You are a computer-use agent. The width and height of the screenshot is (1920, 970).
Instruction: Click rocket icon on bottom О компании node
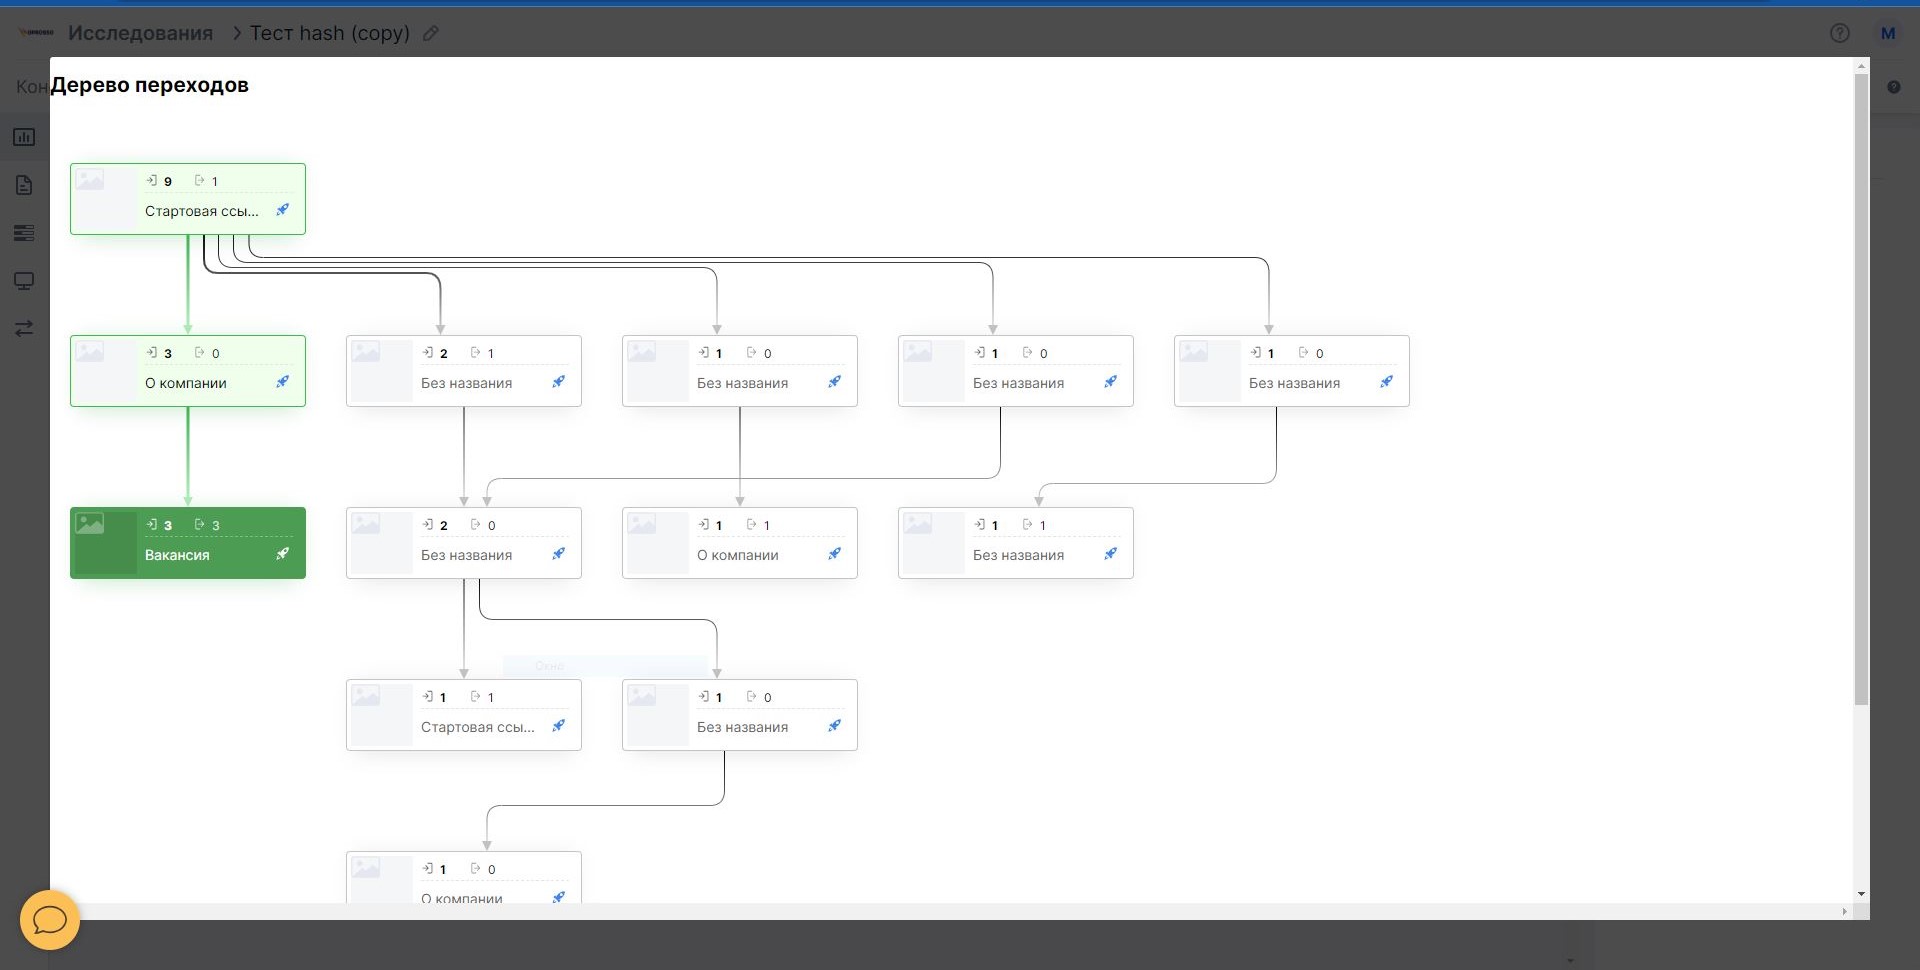click(559, 897)
